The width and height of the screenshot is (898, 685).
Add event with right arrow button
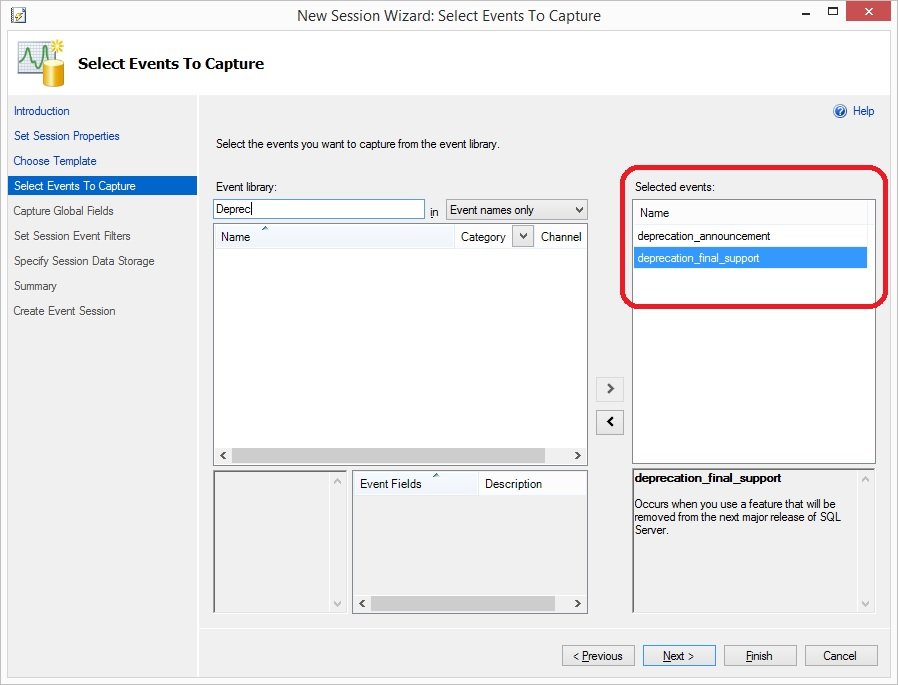pyautogui.click(x=610, y=389)
